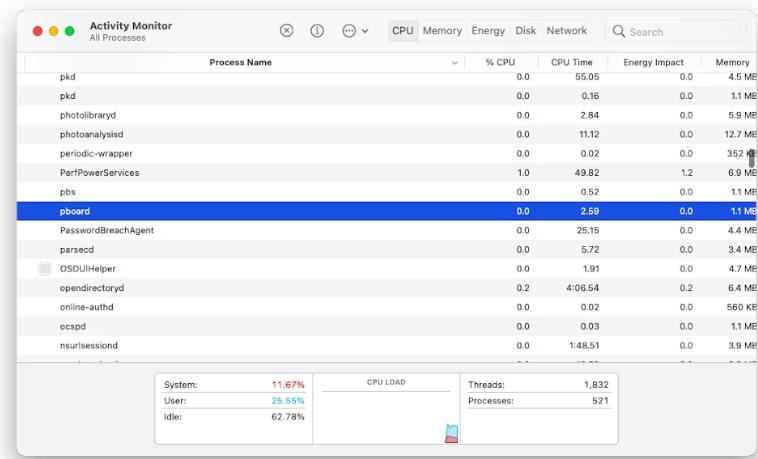Click the Threads count 1,832
This screenshot has height=459, width=758.
[596, 385]
